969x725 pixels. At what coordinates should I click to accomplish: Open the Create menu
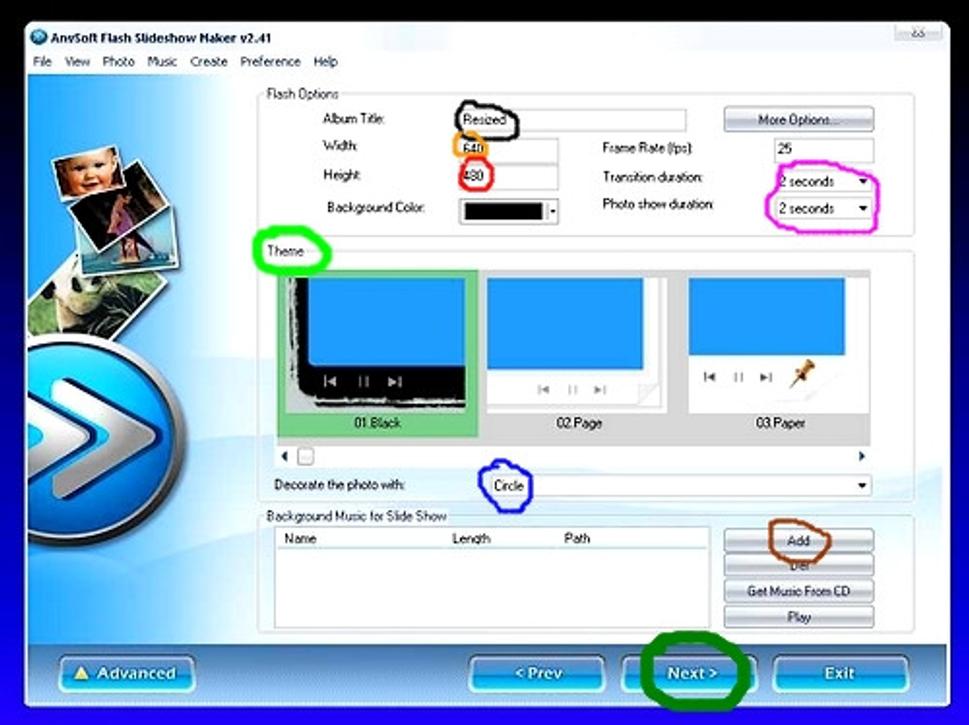coord(209,62)
